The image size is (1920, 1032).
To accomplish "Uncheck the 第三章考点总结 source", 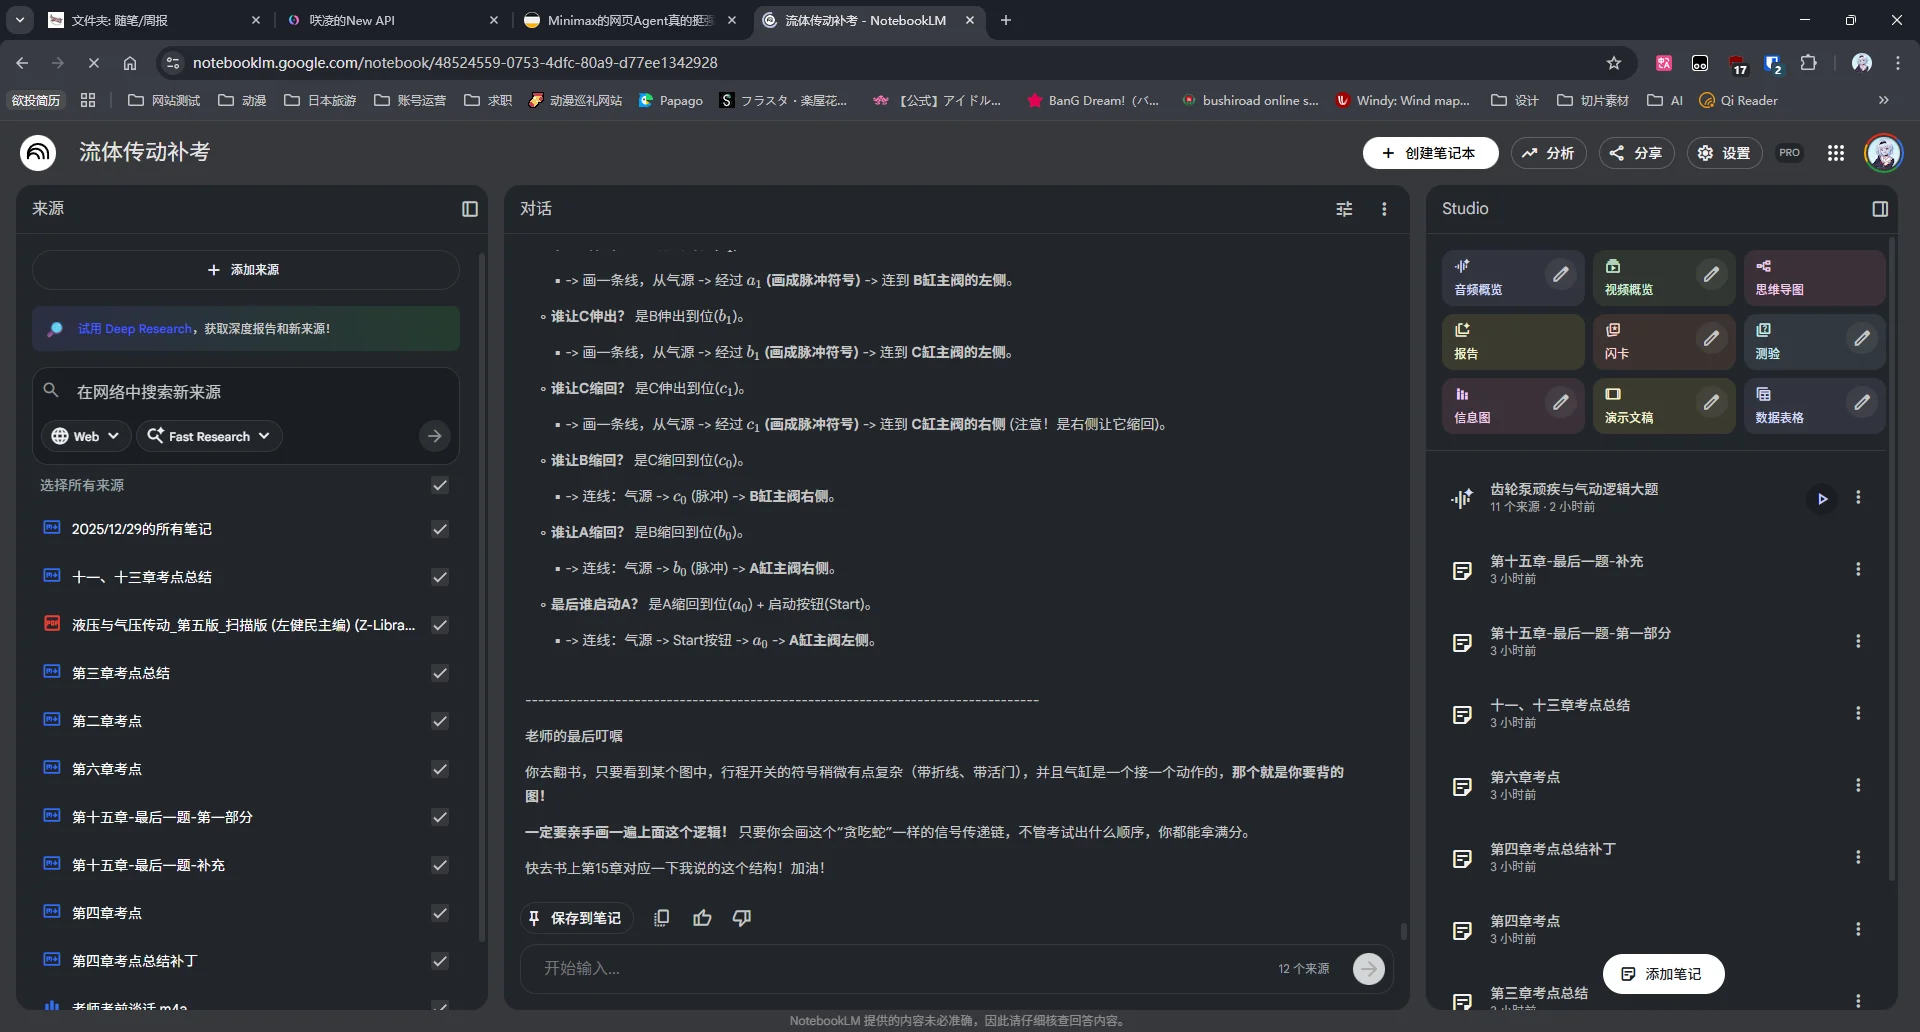I will tap(440, 673).
